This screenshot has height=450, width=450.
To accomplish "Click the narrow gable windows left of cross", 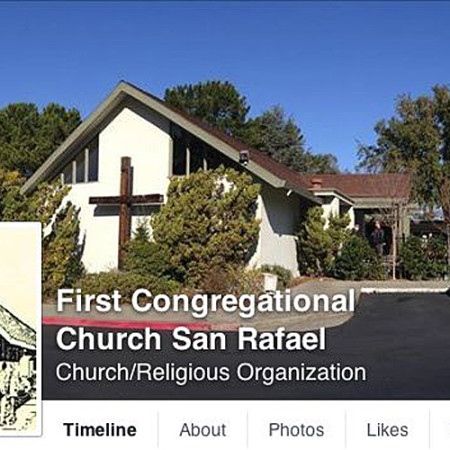I will [x=83, y=165].
